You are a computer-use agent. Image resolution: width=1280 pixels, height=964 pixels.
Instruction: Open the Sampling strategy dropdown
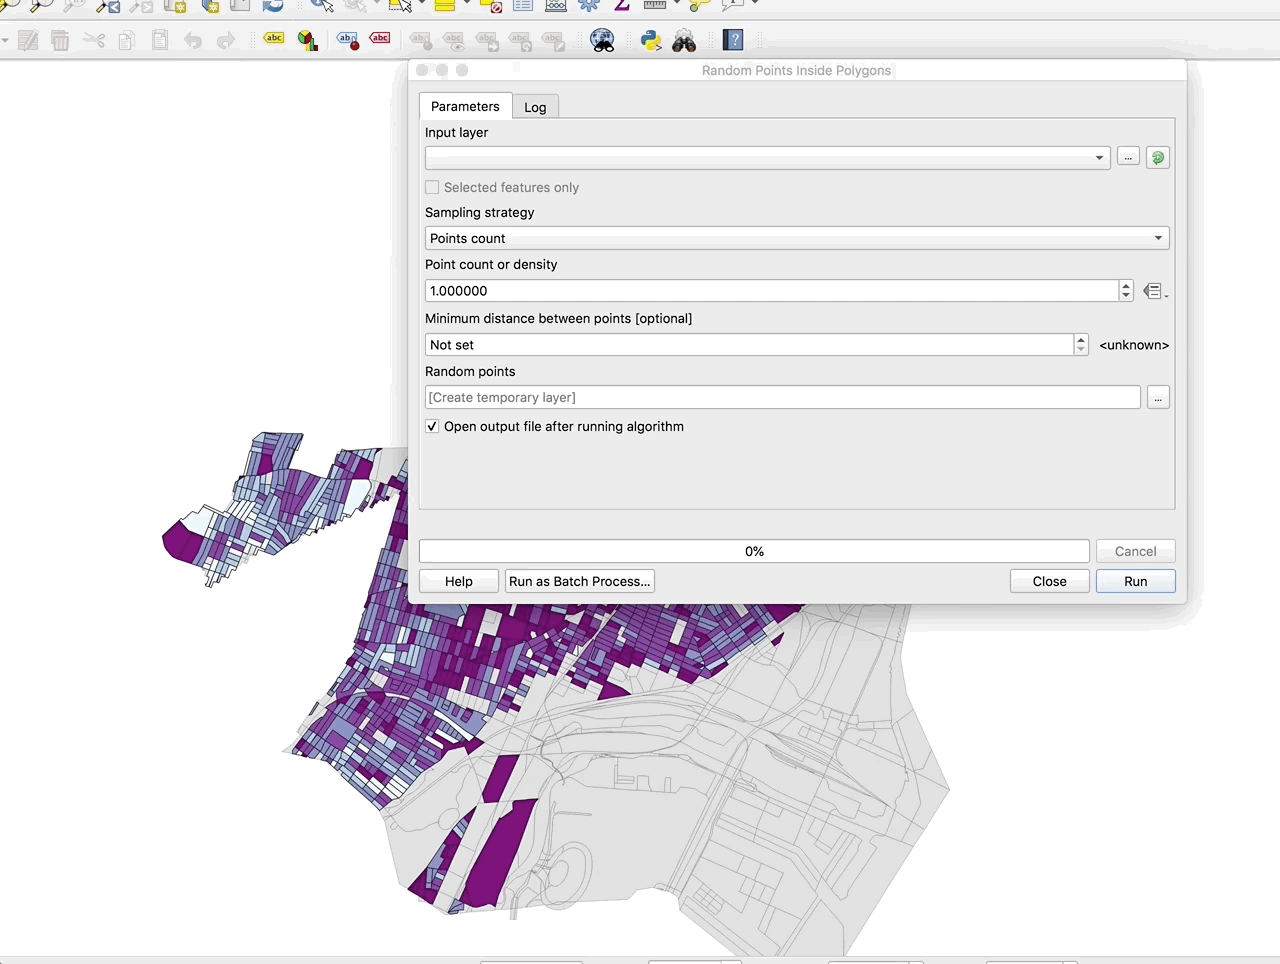tap(796, 238)
